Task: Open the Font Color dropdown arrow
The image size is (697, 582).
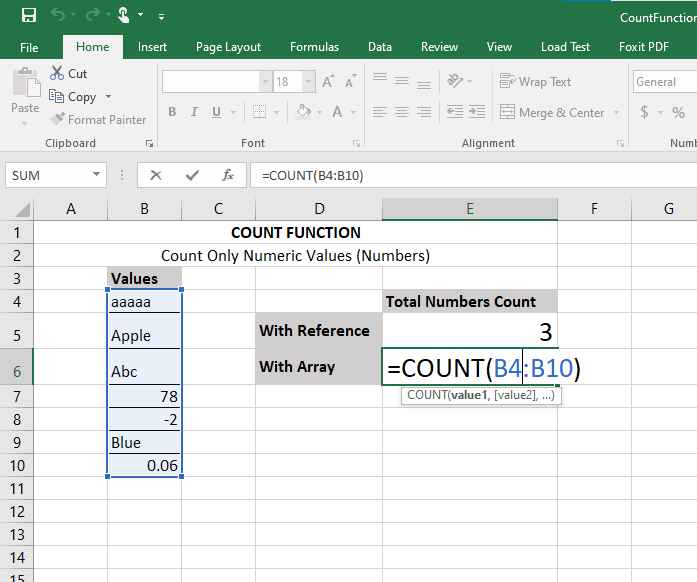Action: pos(354,112)
